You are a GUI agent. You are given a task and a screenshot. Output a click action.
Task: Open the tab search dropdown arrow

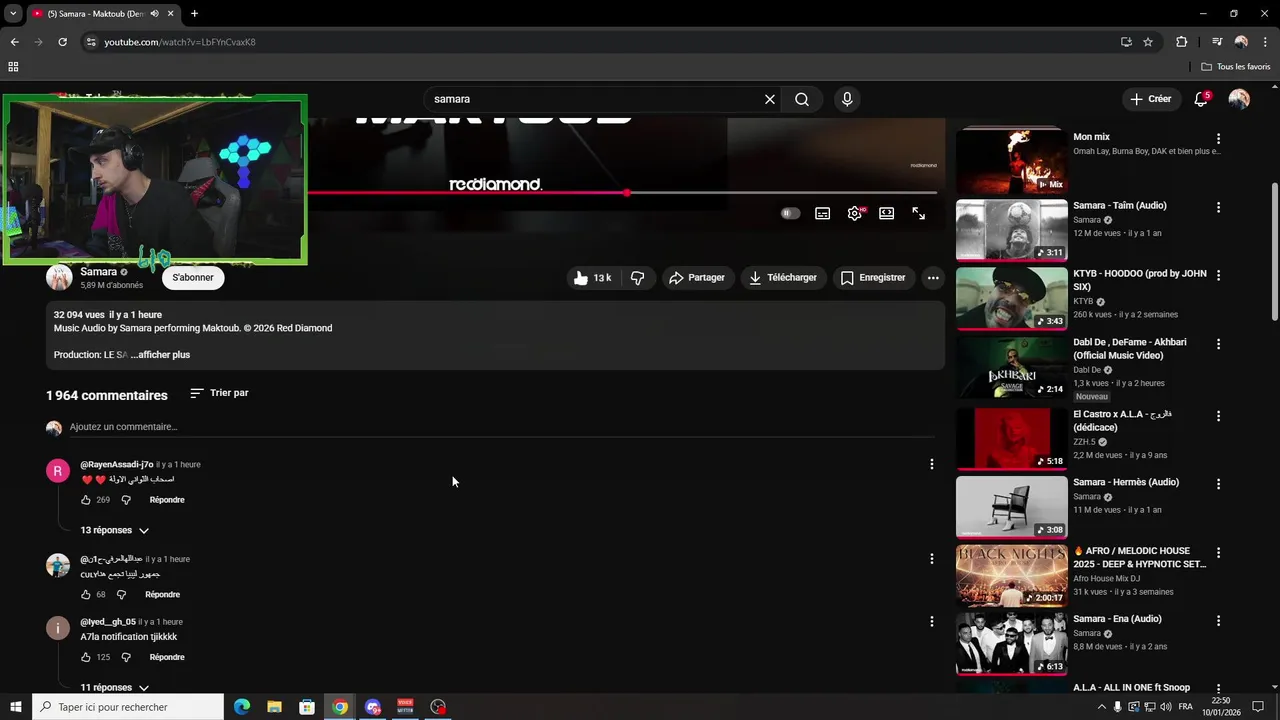[x=13, y=13]
